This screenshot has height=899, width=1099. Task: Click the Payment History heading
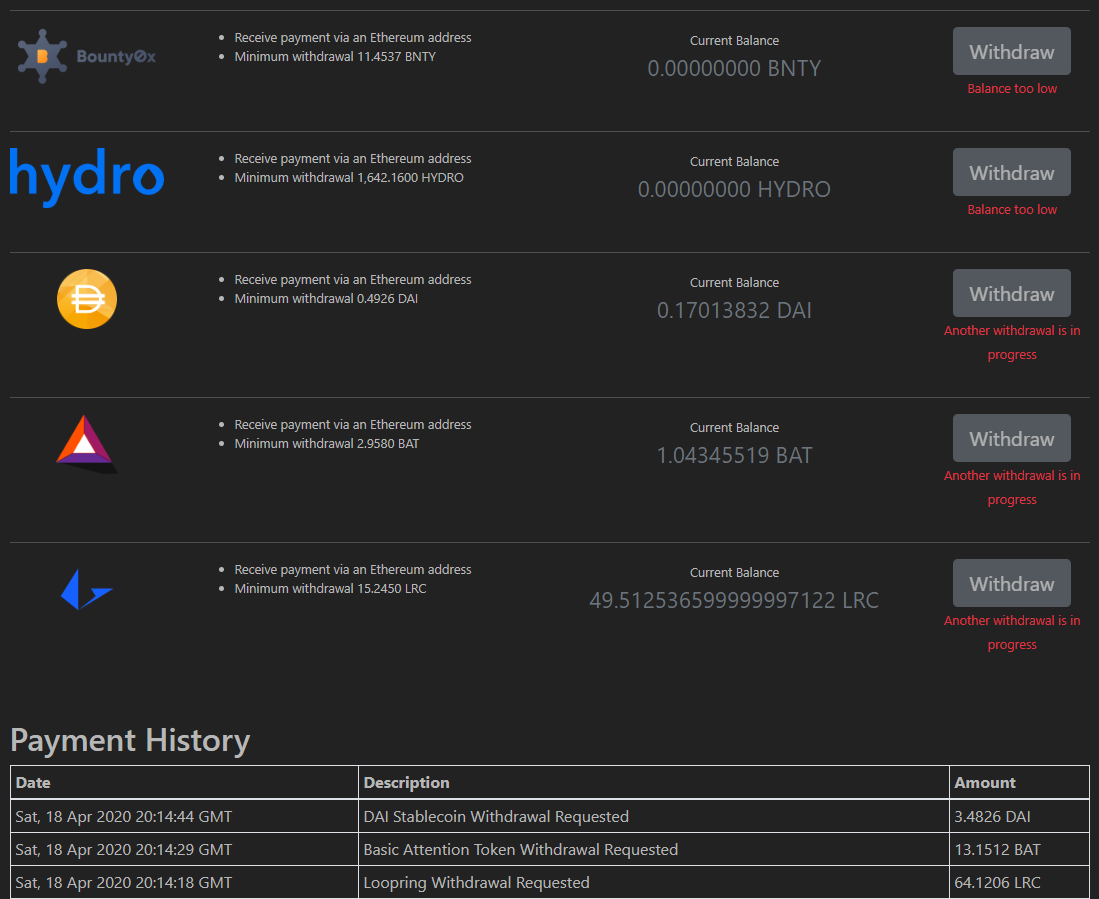coord(130,741)
